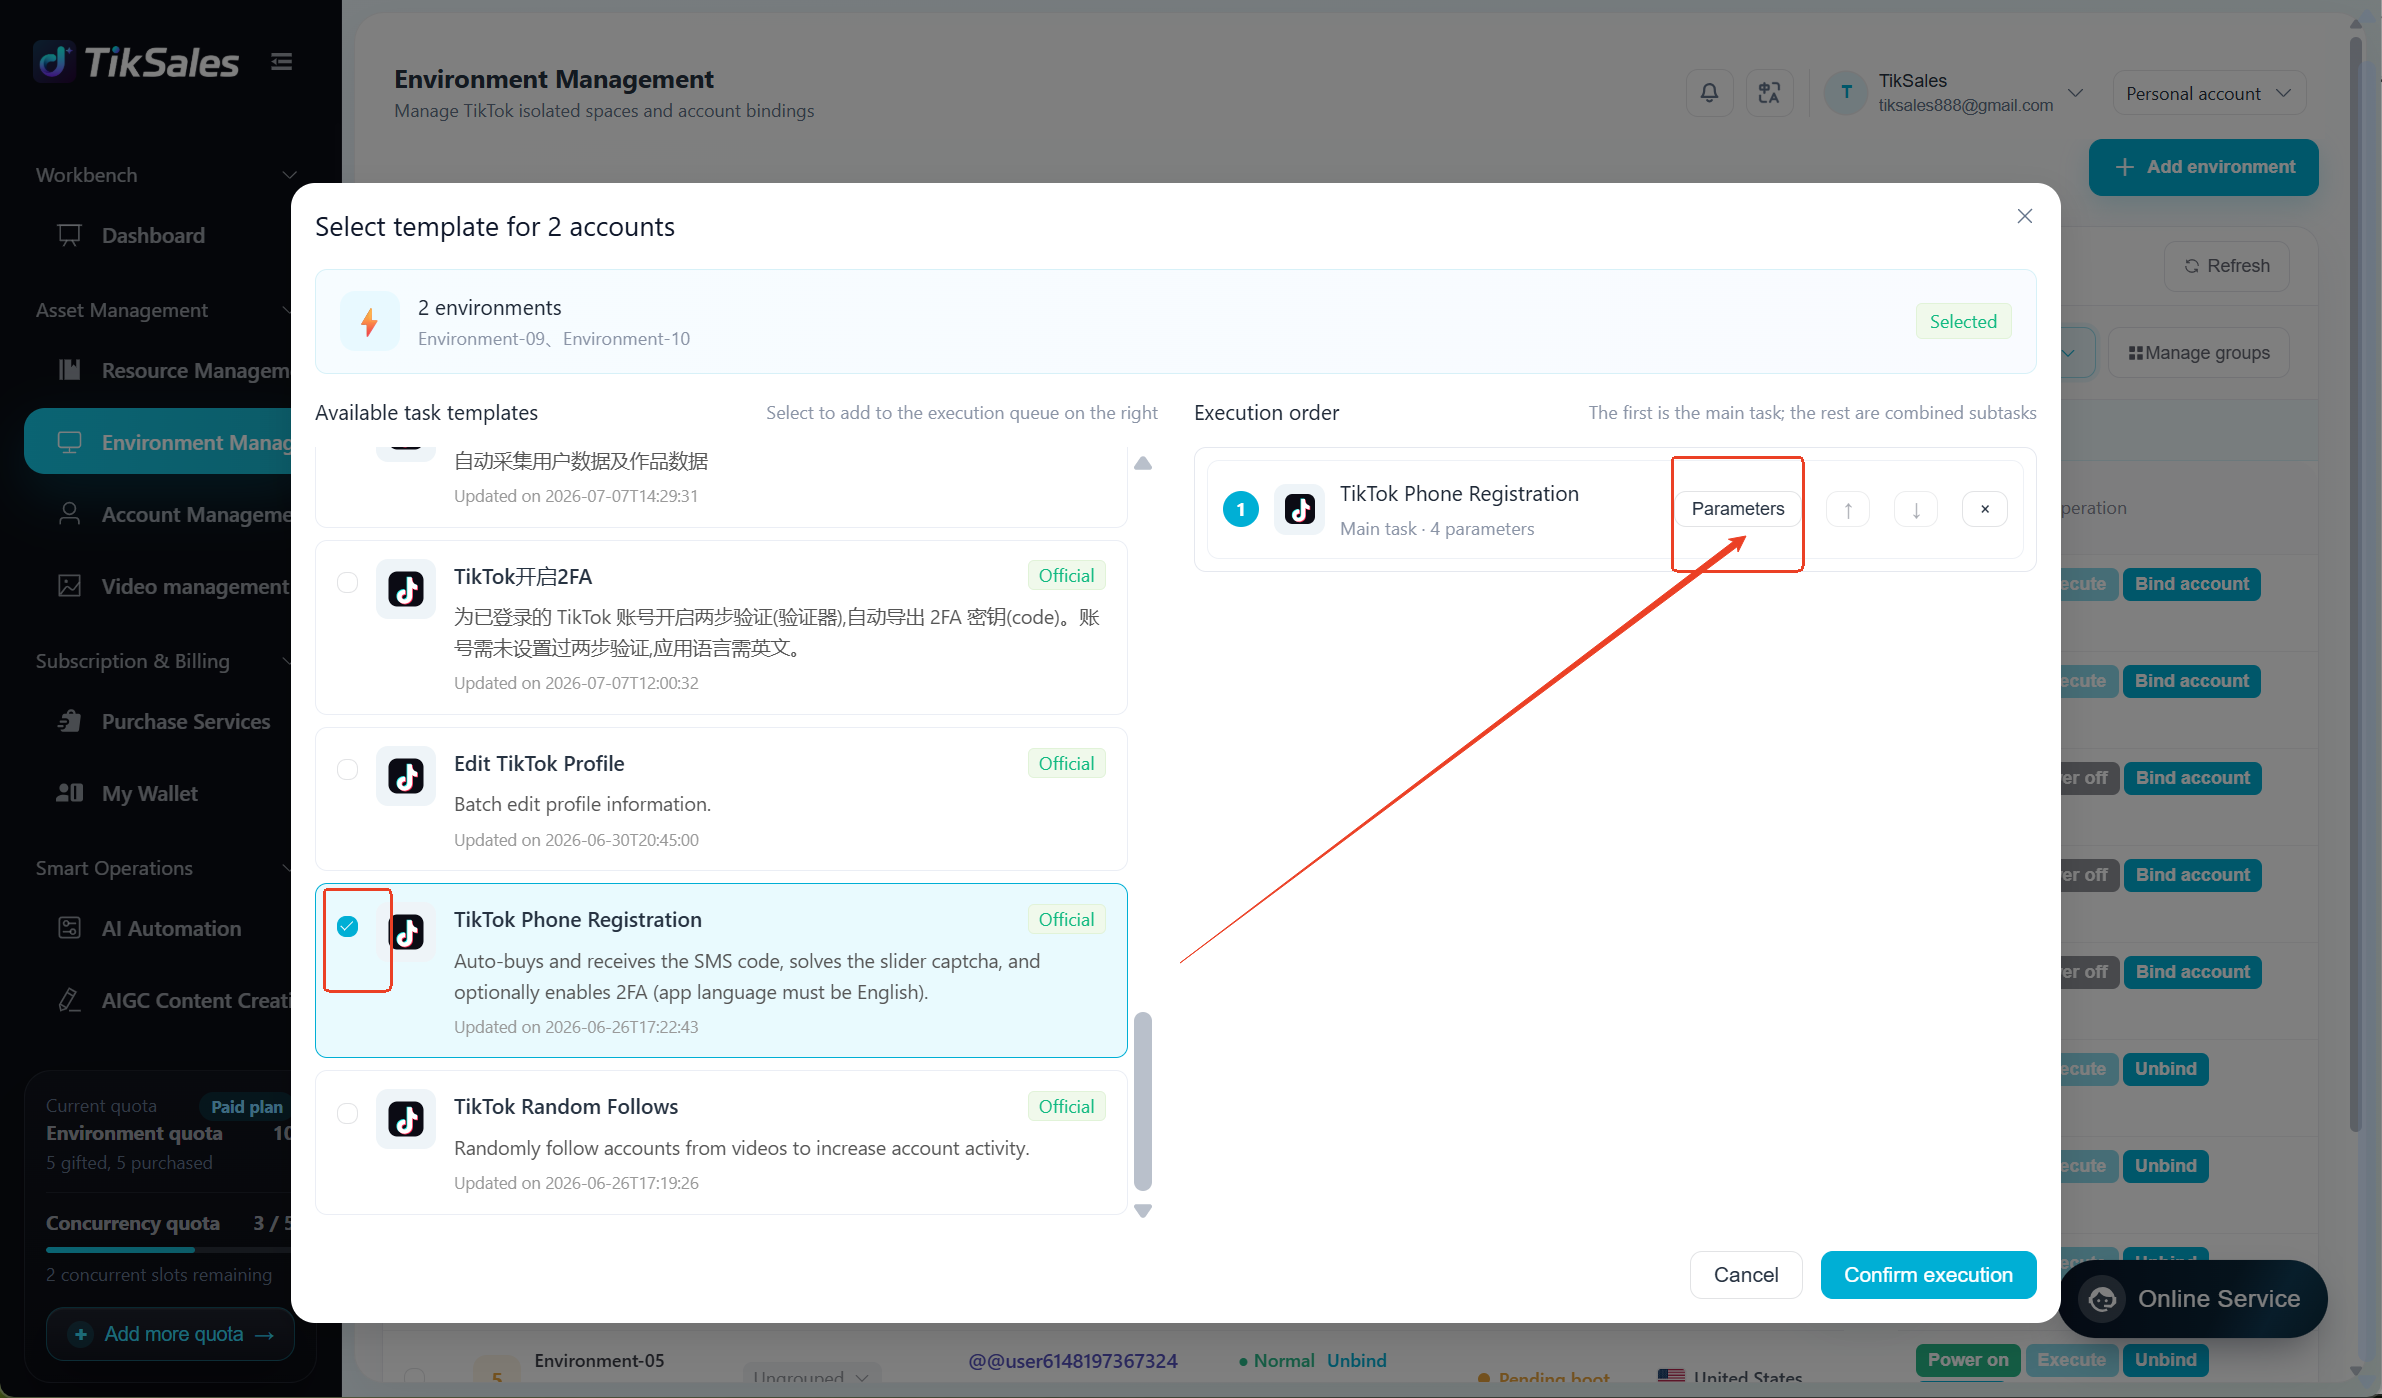Screen dimensions: 2382x1398
Task: Go to My Wallet in sidebar
Action: [x=150, y=793]
